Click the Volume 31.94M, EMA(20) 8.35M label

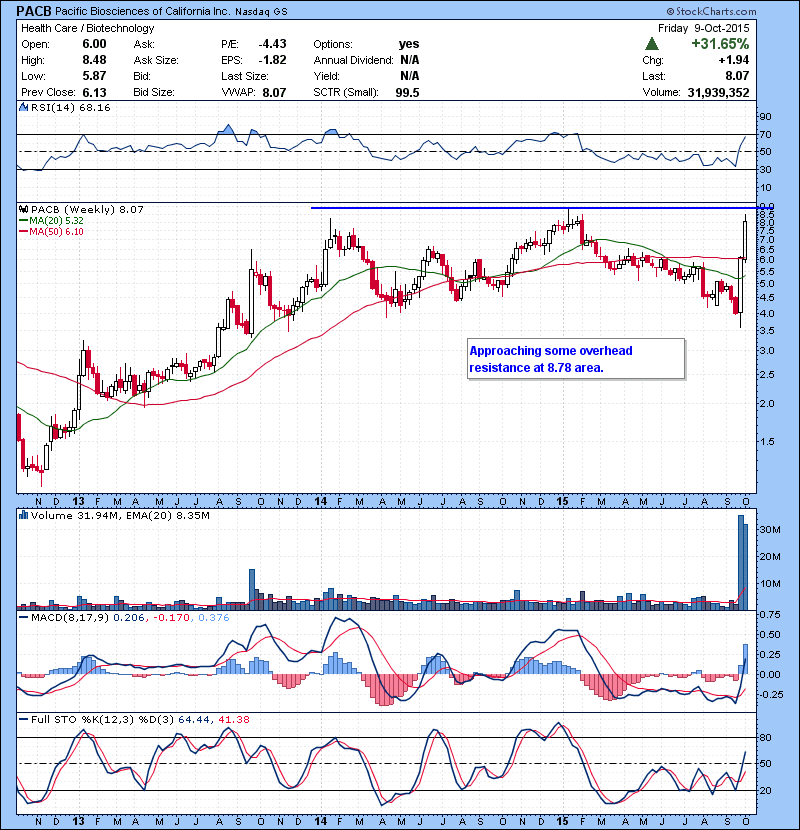(x=120, y=515)
